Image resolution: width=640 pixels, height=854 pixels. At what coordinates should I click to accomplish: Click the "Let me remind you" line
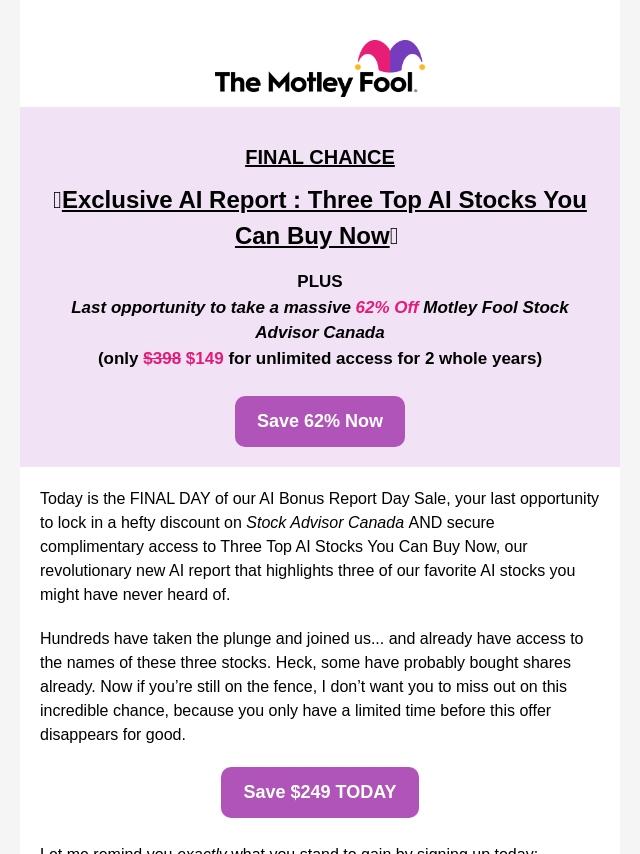tap(106, 849)
